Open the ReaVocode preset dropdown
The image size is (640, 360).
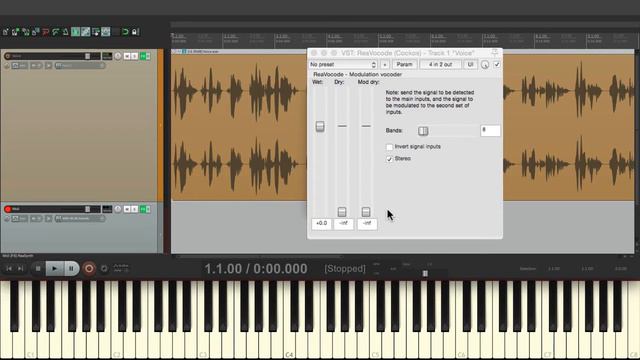pyautogui.click(x=342, y=64)
